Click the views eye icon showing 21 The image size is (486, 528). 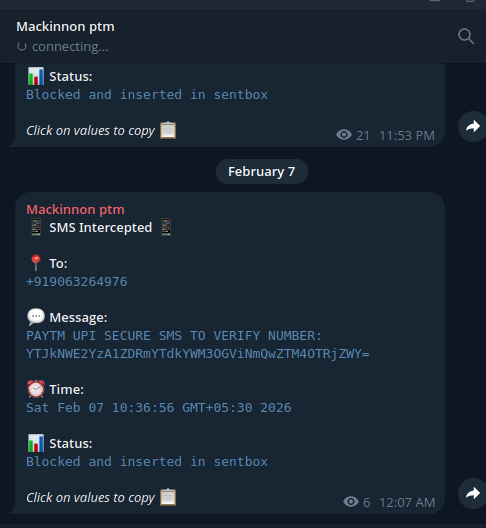(x=344, y=135)
